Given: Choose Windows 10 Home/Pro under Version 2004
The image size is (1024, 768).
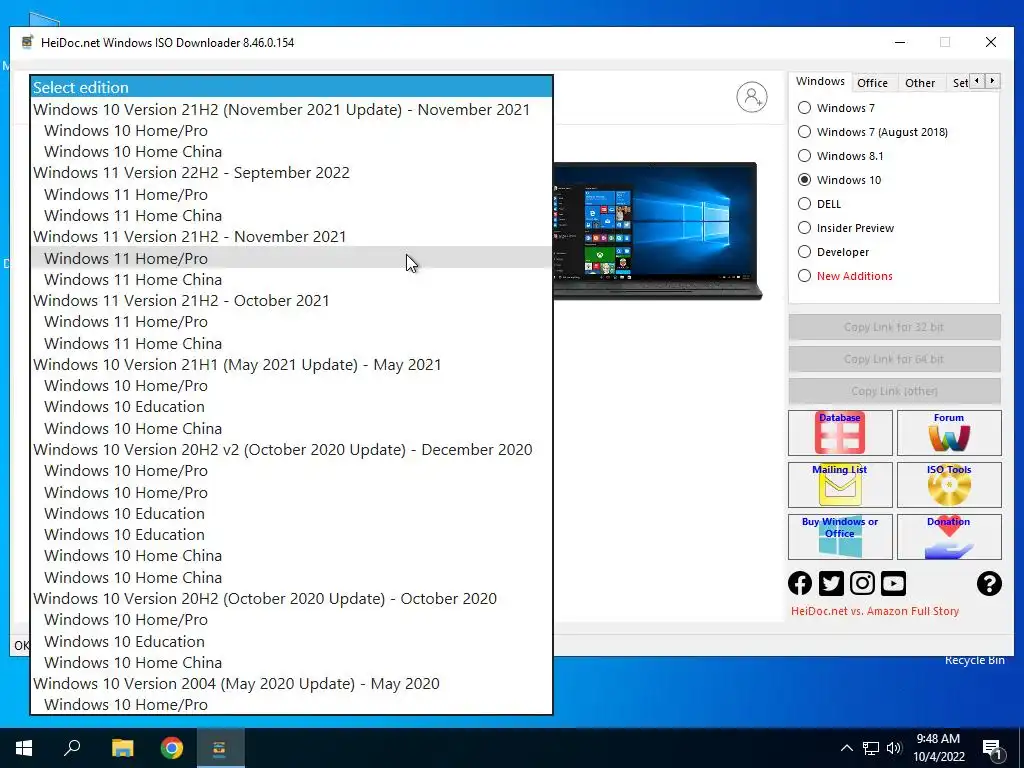Looking at the screenshot, I should pyautogui.click(x=291, y=705).
